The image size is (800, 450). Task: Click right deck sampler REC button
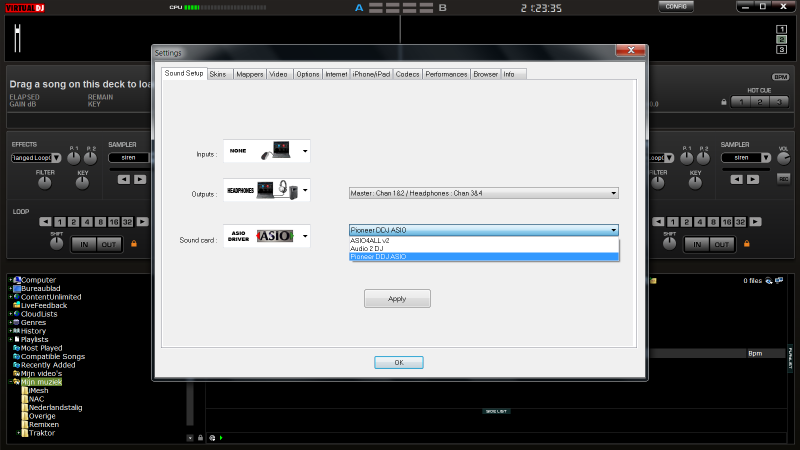click(783, 179)
